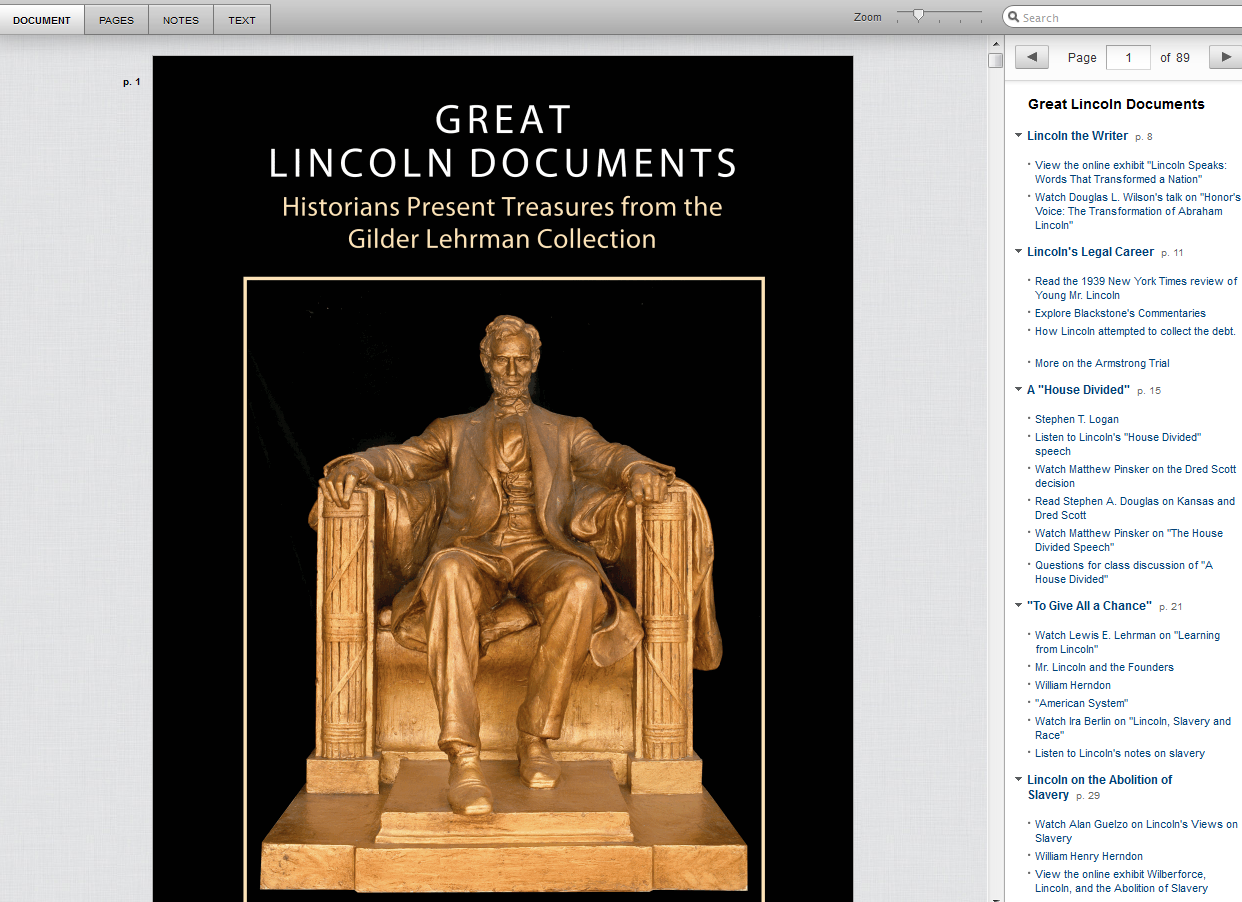Adjust the Zoom slider handle
This screenshot has height=902, width=1242.
[x=918, y=15]
